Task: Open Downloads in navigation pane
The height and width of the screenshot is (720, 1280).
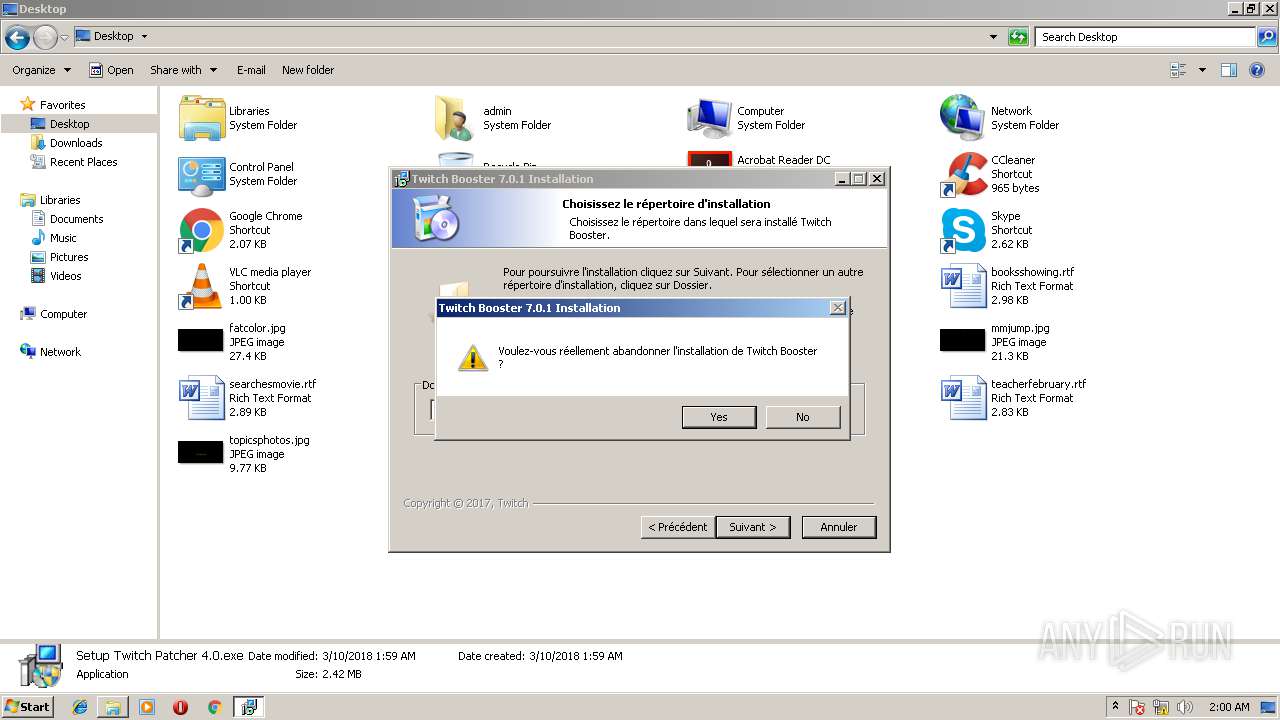Action: [76, 143]
